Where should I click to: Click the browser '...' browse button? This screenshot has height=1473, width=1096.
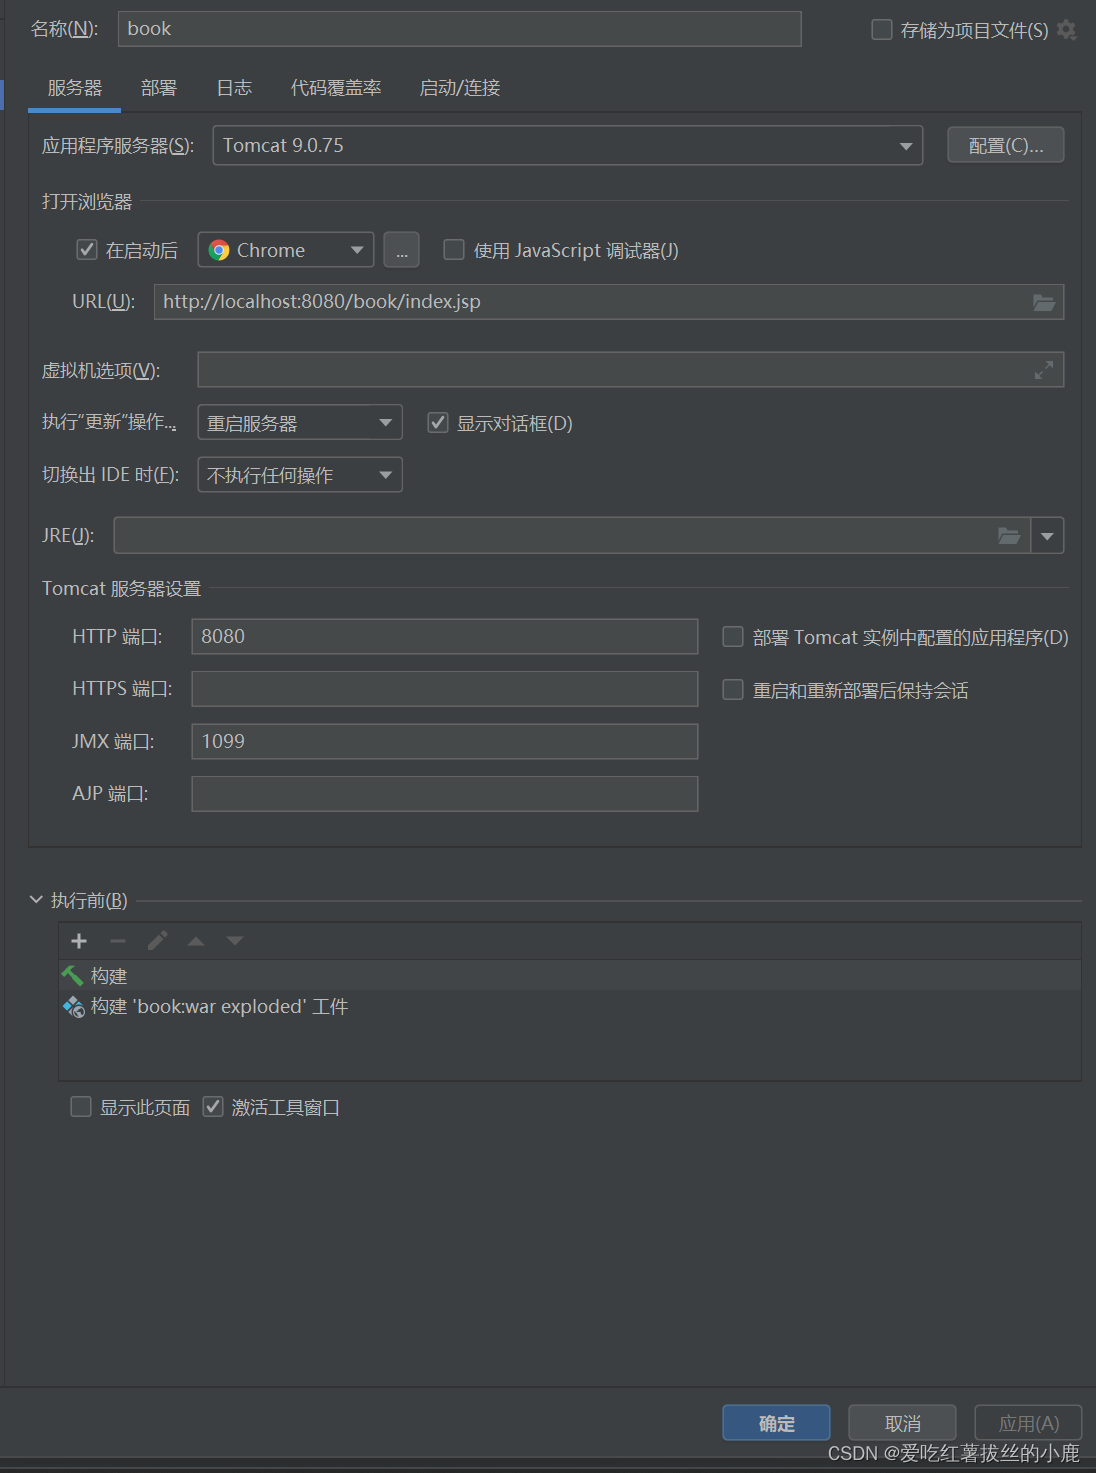click(401, 250)
